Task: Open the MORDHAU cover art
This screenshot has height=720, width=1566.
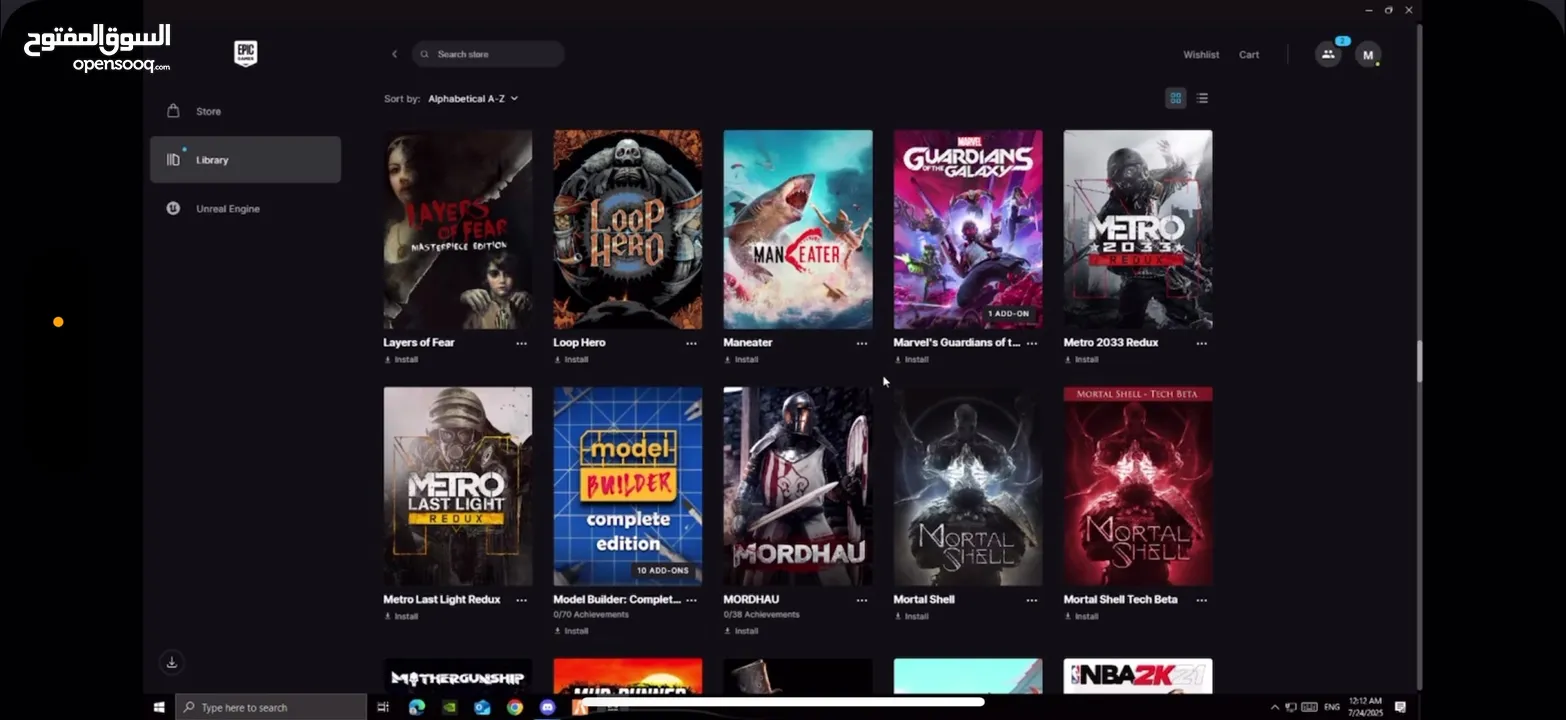Action: point(798,486)
